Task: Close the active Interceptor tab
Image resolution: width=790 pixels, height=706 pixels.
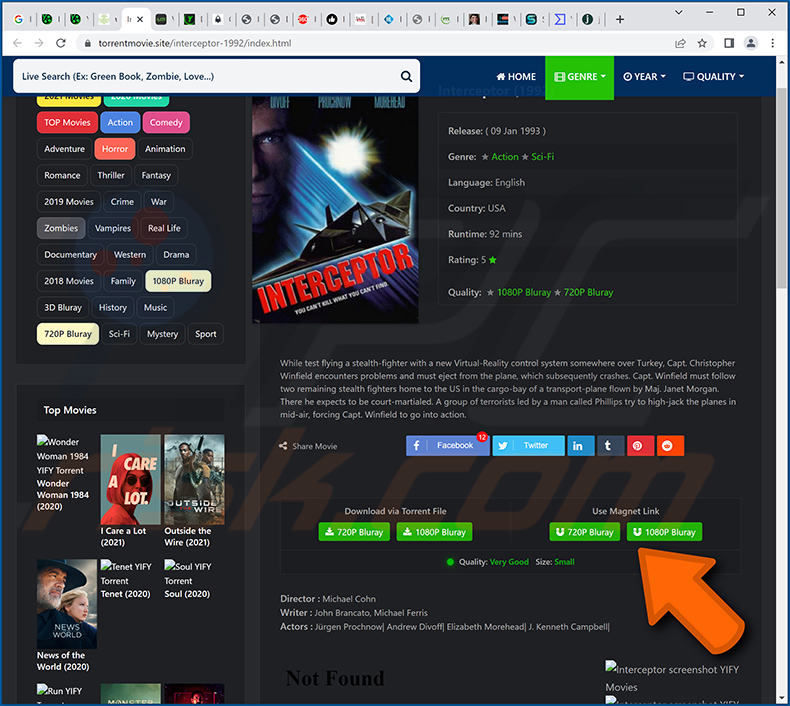Action: tap(140, 19)
